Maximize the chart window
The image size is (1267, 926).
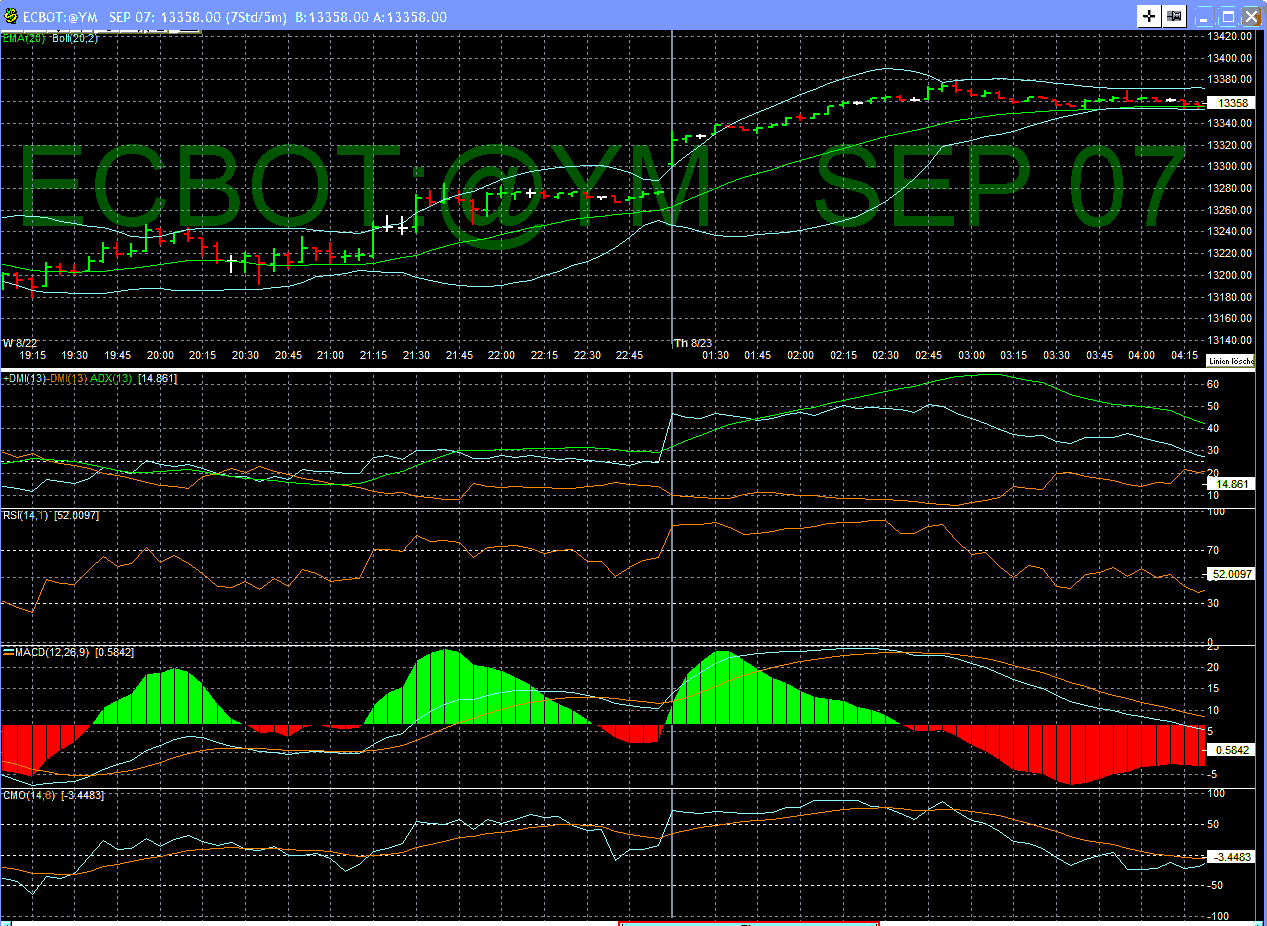click(x=1229, y=16)
